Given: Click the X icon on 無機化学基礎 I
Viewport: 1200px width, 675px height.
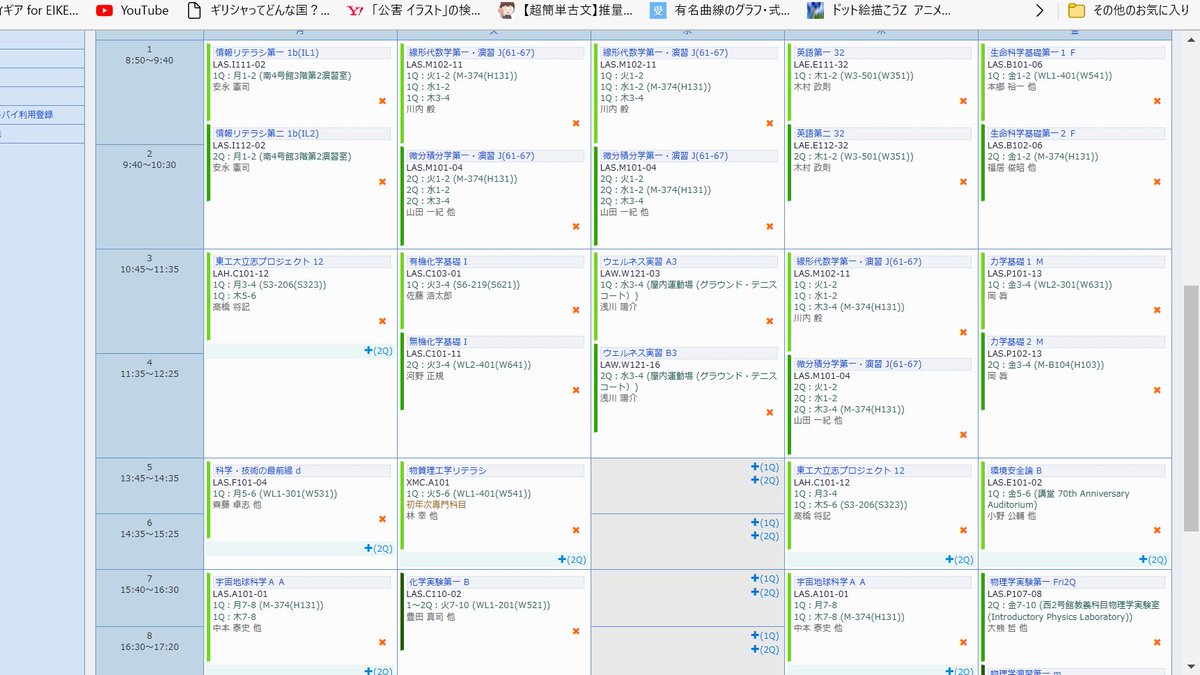Looking at the screenshot, I should pyautogui.click(x=576, y=390).
